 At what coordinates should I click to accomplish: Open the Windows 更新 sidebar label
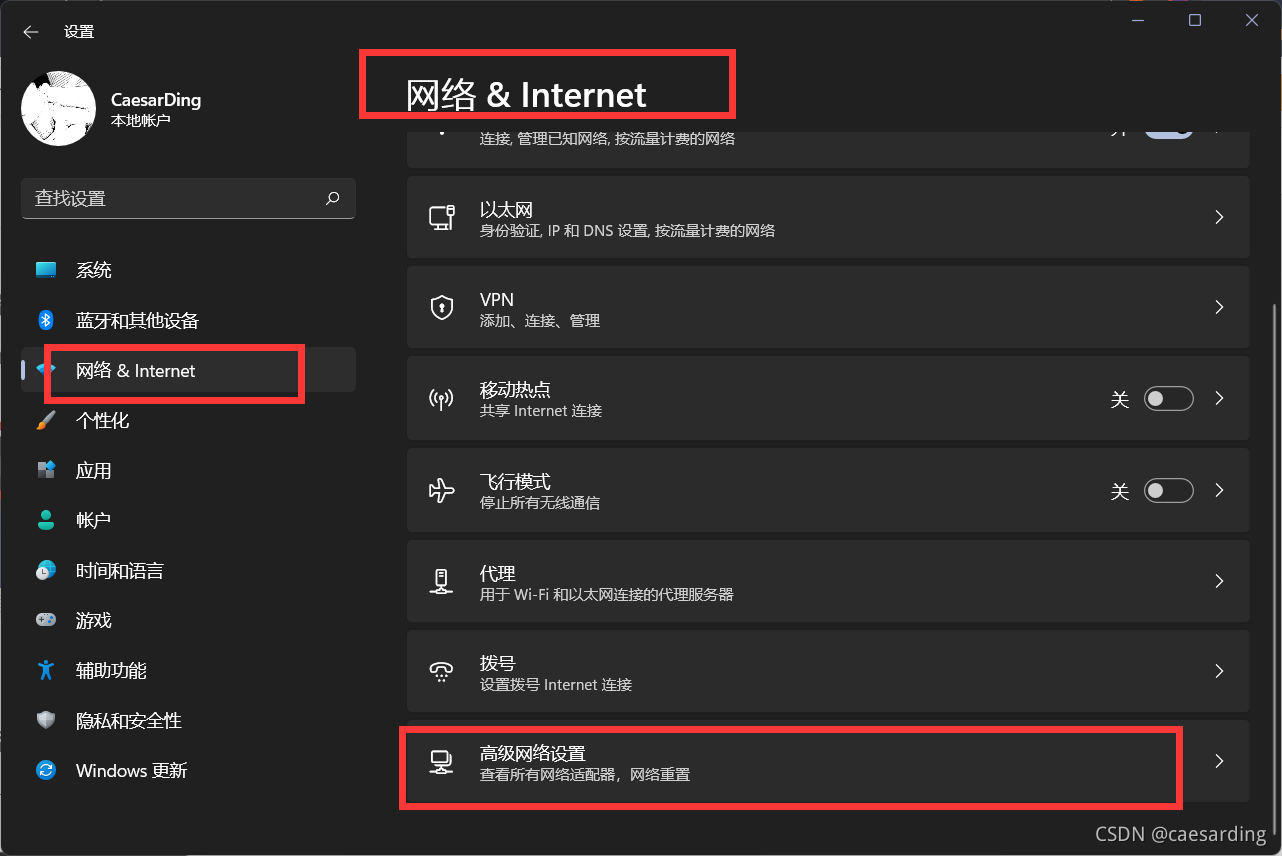[x=132, y=770]
